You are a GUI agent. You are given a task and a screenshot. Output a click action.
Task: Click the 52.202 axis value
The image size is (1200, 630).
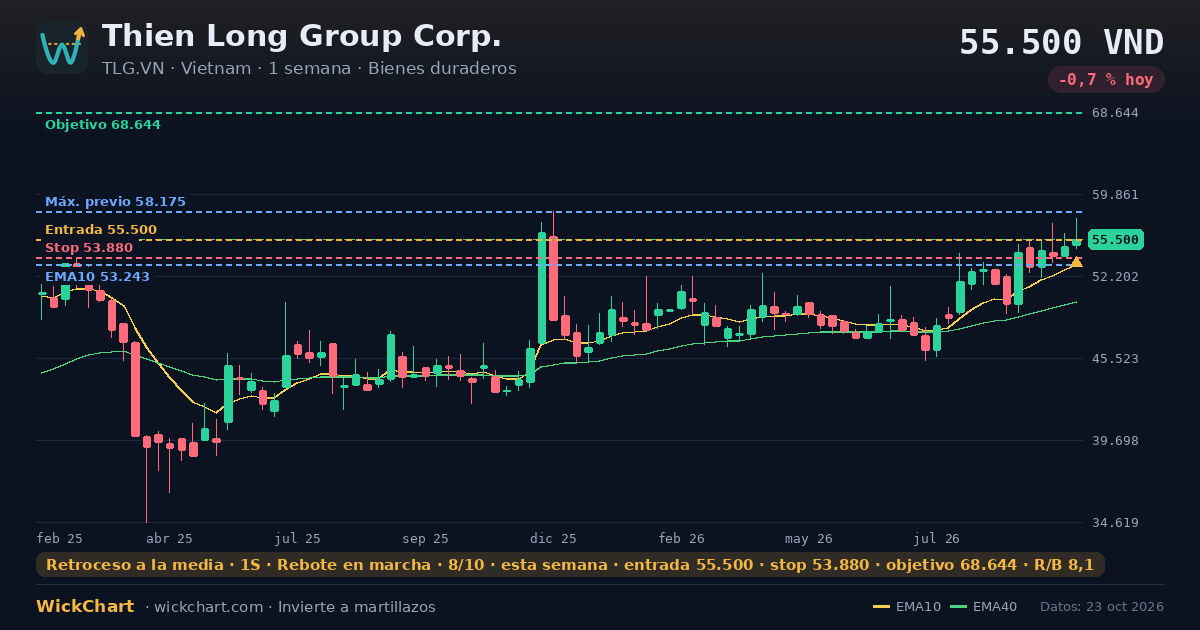[x=1115, y=277]
